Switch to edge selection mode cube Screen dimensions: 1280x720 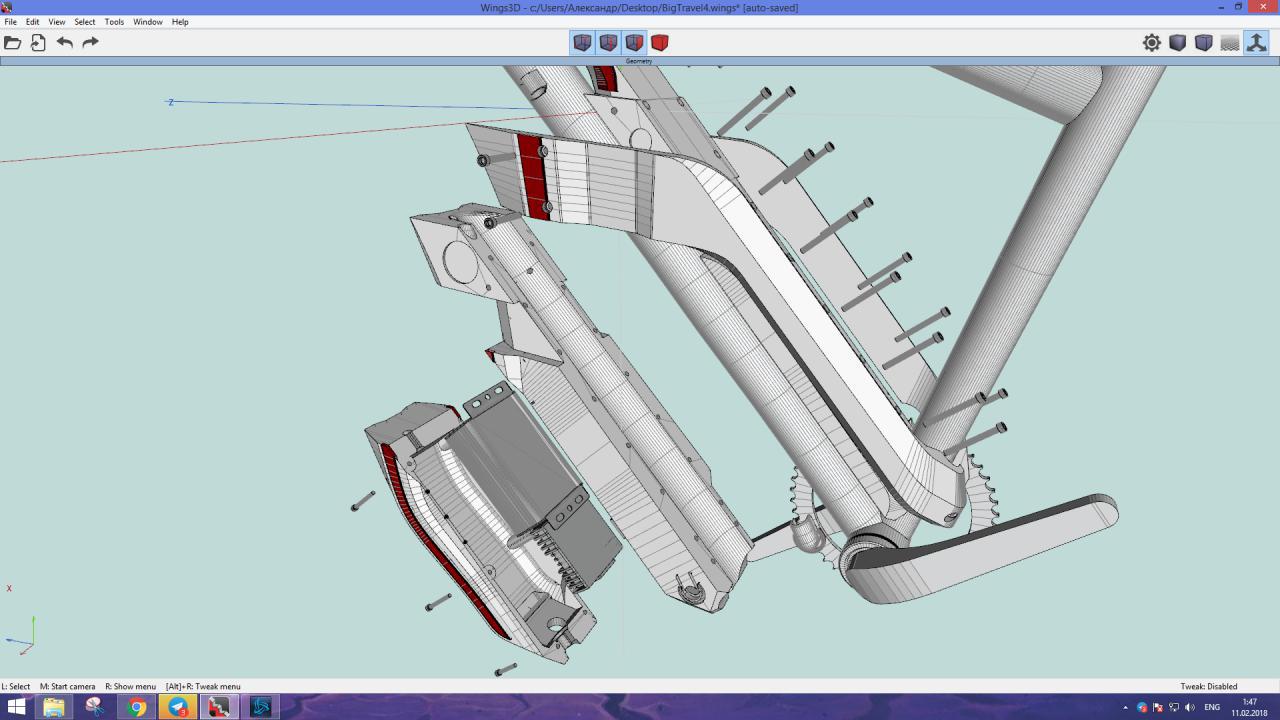pyautogui.click(x=608, y=42)
